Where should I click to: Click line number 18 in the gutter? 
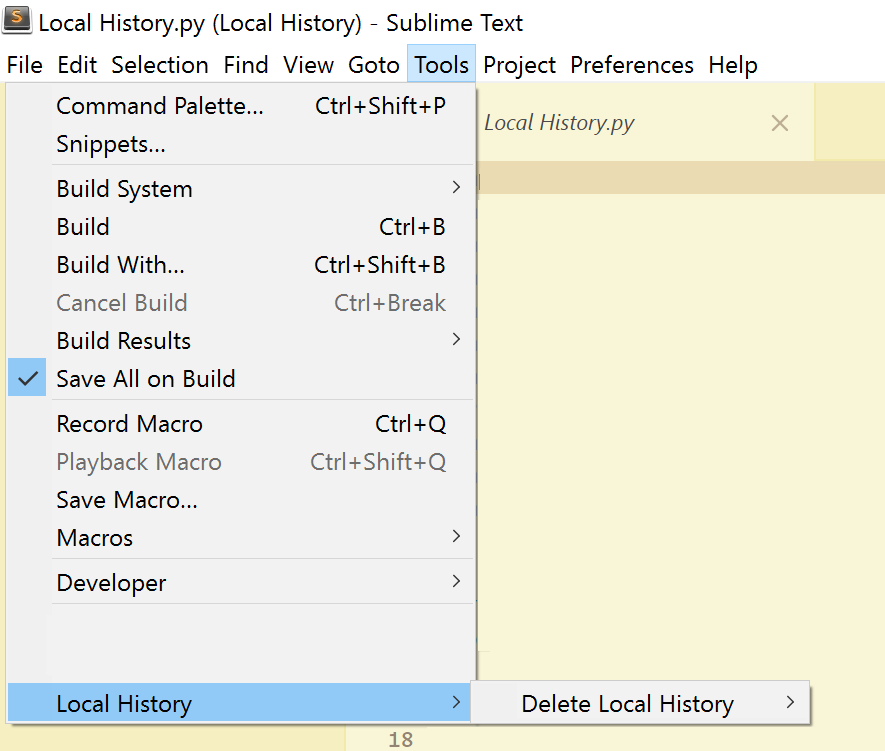pyautogui.click(x=400, y=739)
